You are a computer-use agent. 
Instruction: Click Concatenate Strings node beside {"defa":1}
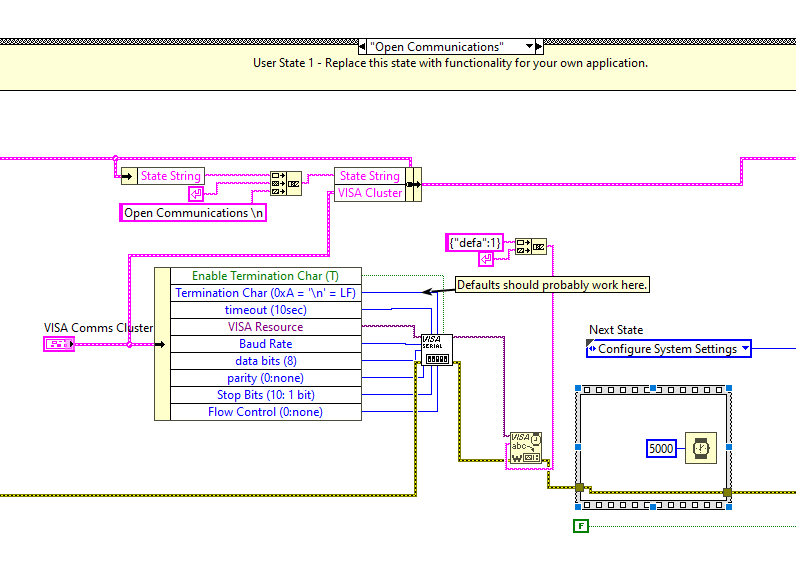pos(531,247)
